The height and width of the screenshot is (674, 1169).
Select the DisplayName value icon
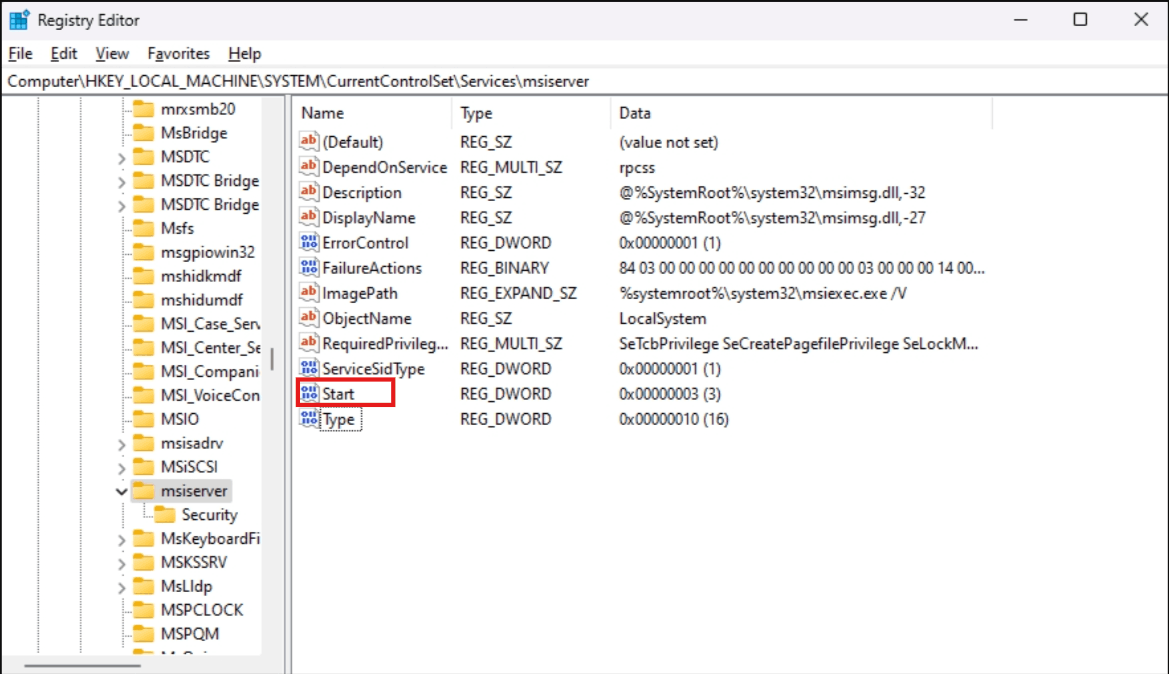coord(309,217)
